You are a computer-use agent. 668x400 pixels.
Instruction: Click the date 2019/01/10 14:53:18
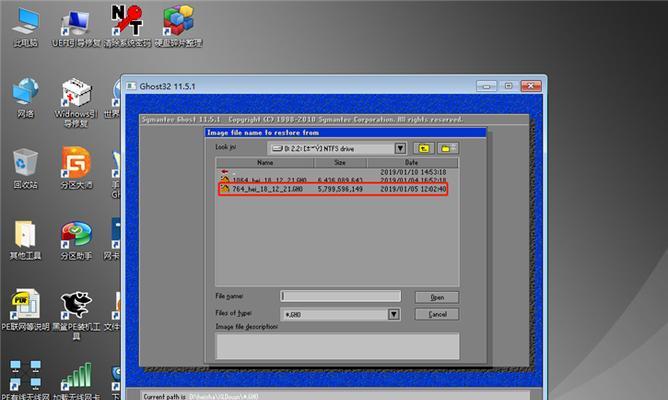tap(413, 172)
